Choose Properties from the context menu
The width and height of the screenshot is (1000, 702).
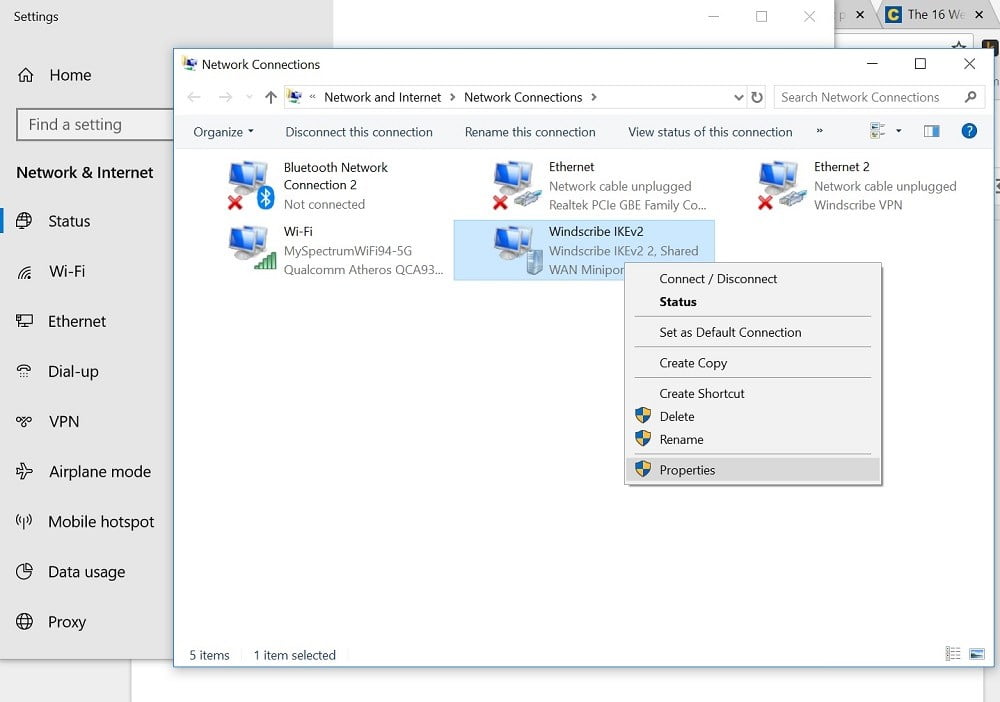point(687,470)
